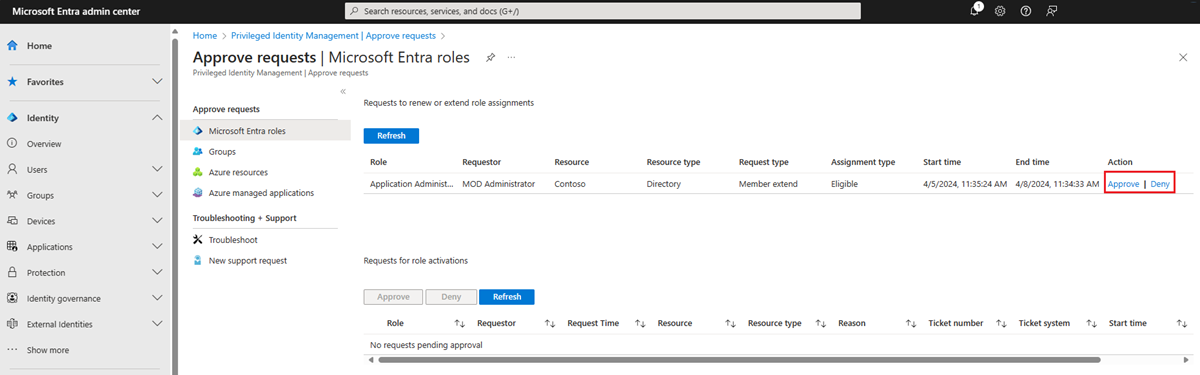1200x375 pixels.
Task: Sort activations table by Role column
Action: (x=460, y=324)
